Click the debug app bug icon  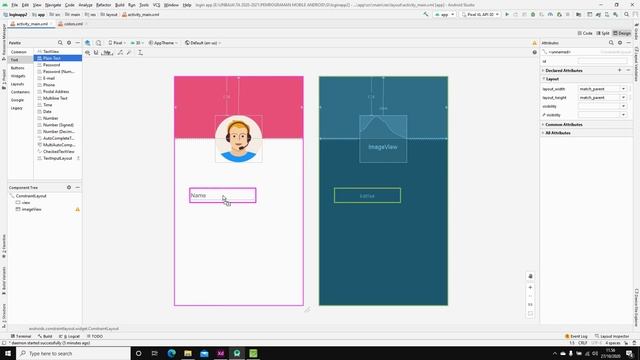[533, 14]
